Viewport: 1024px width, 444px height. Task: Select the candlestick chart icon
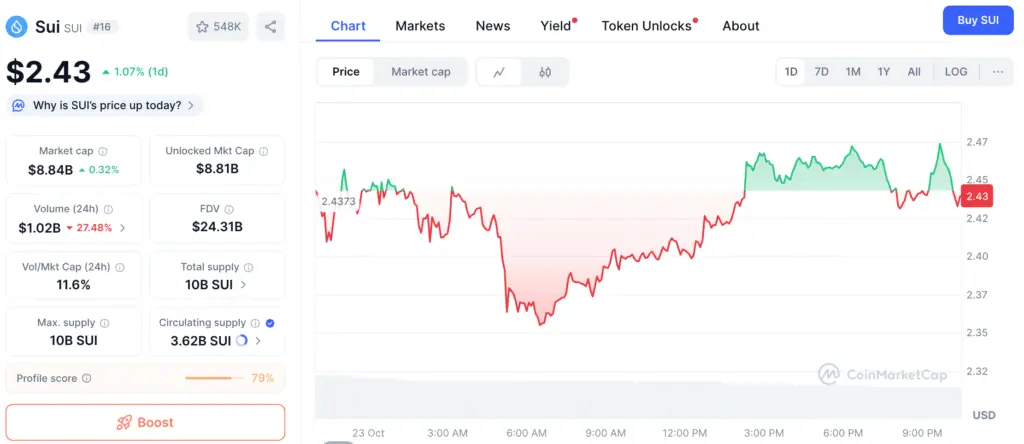tap(545, 72)
